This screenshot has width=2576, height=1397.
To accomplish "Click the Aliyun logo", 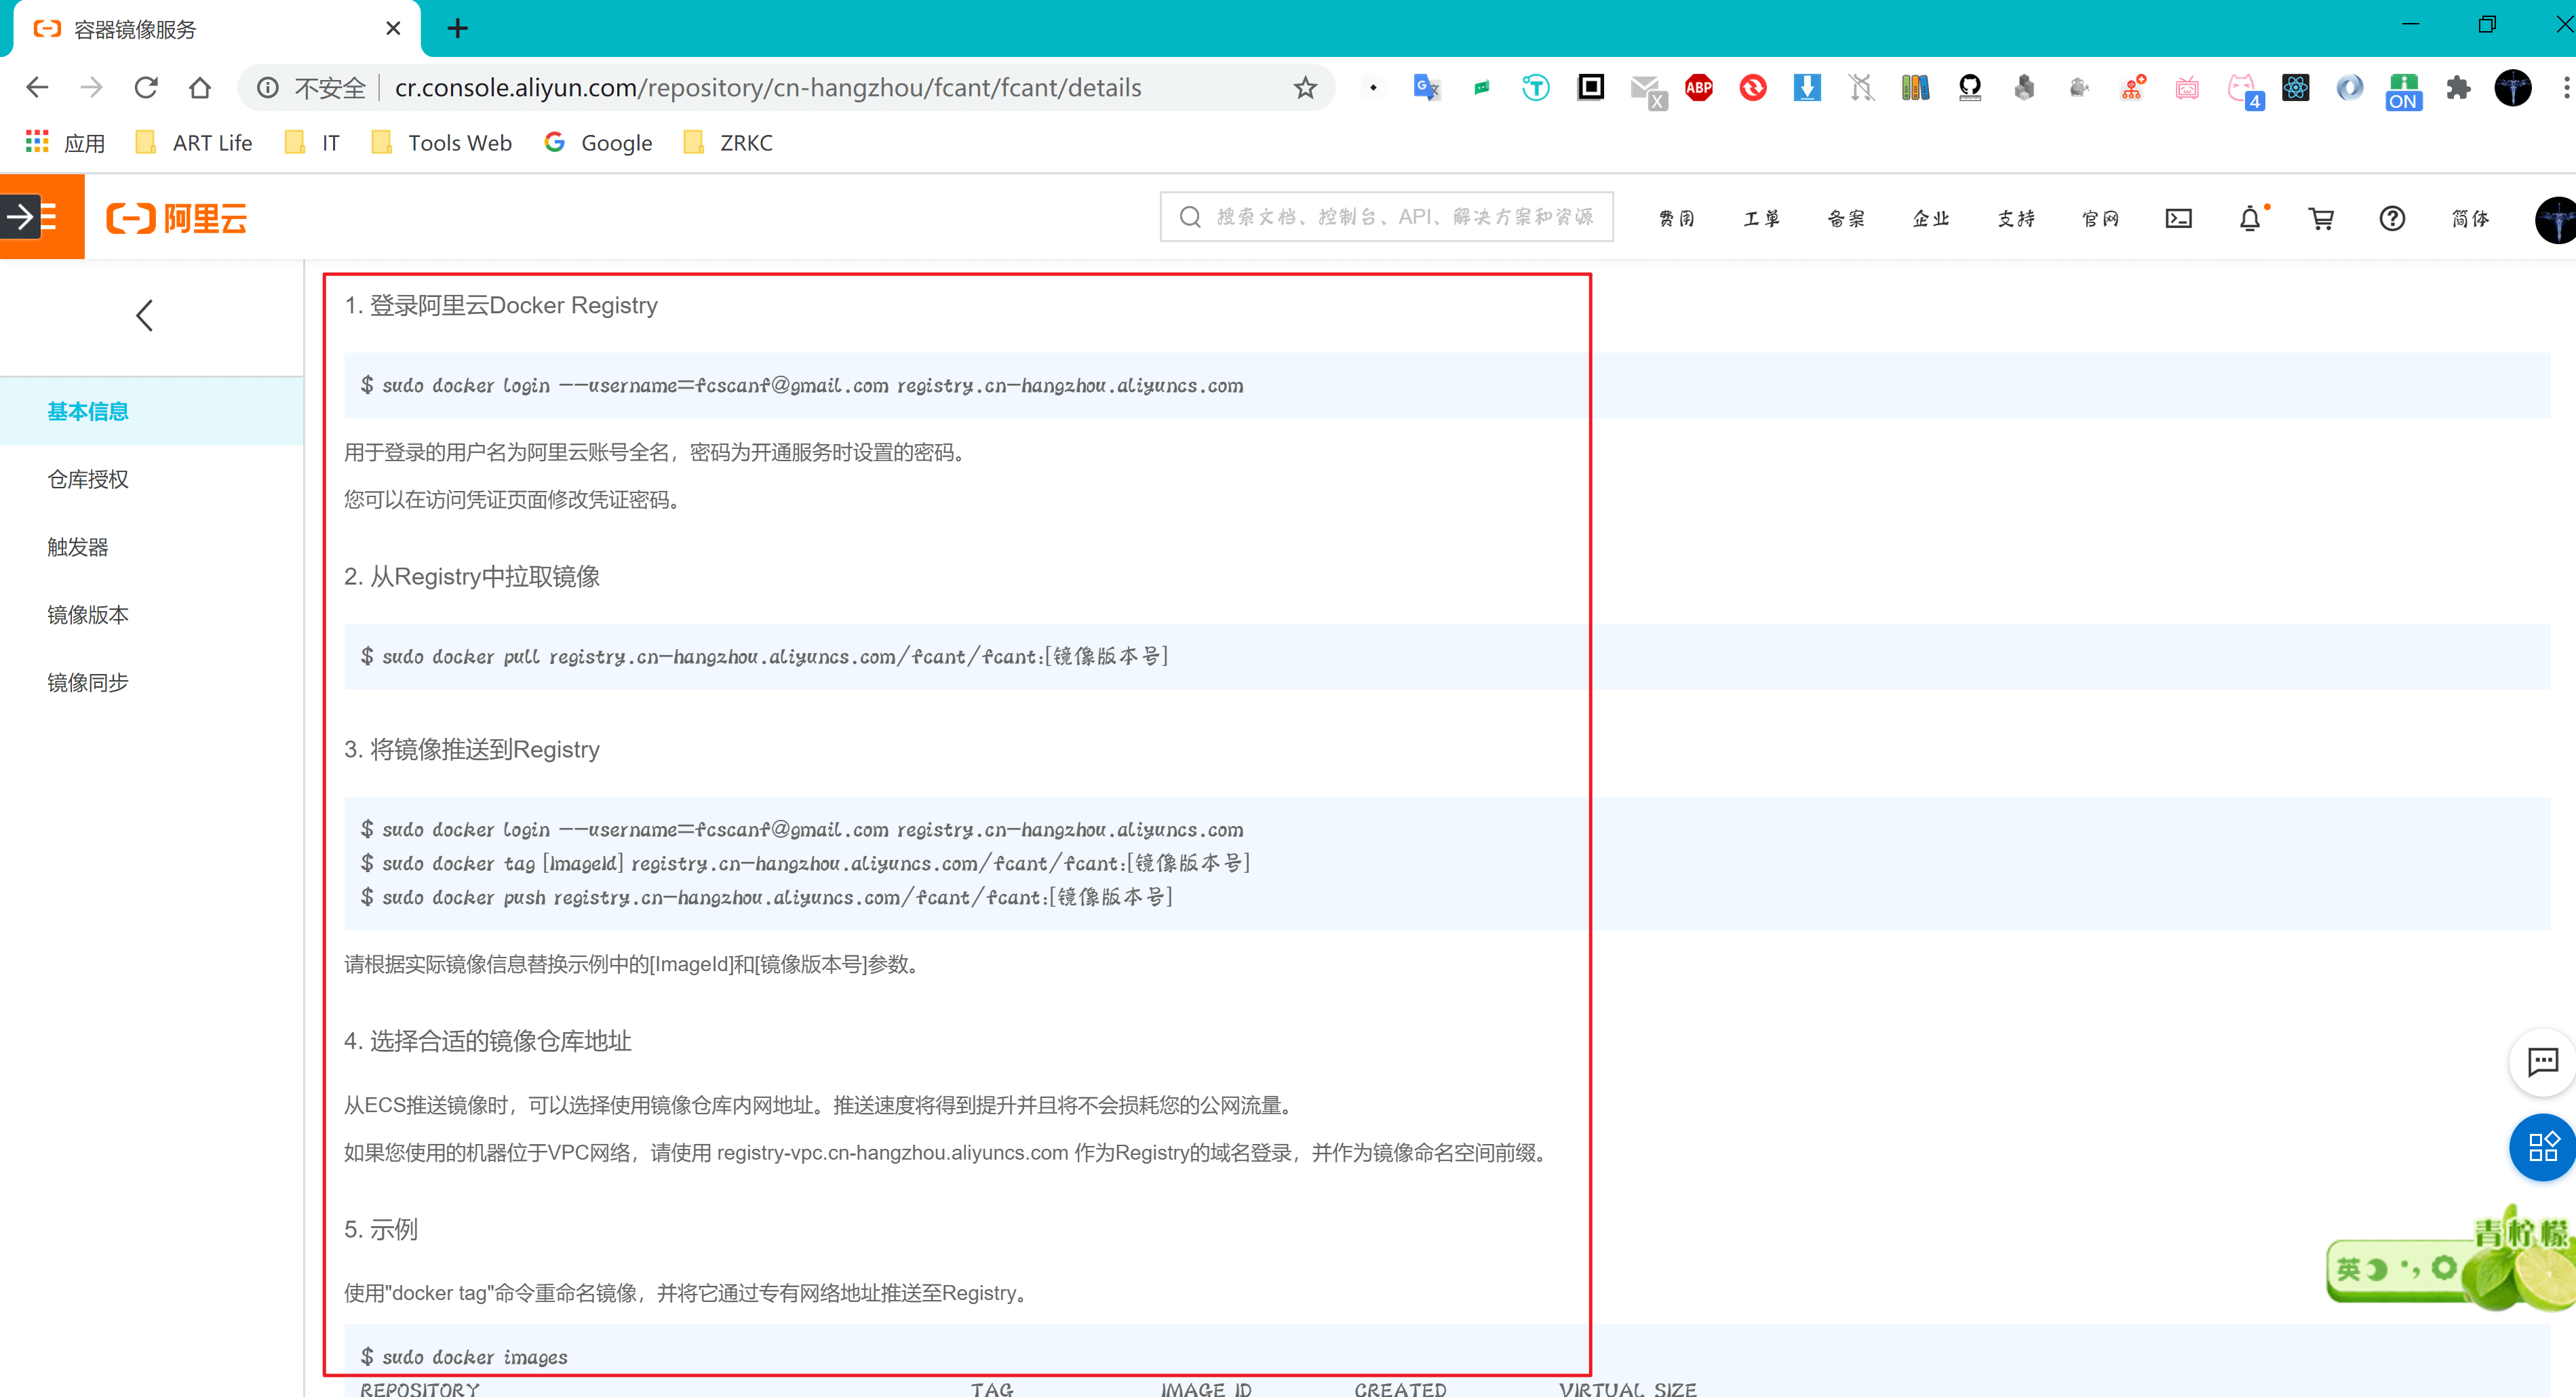I will [177, 218].
